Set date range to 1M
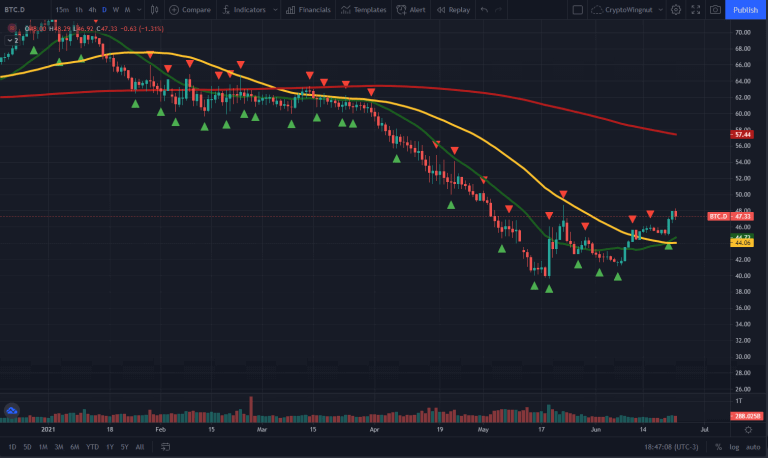 43,447
